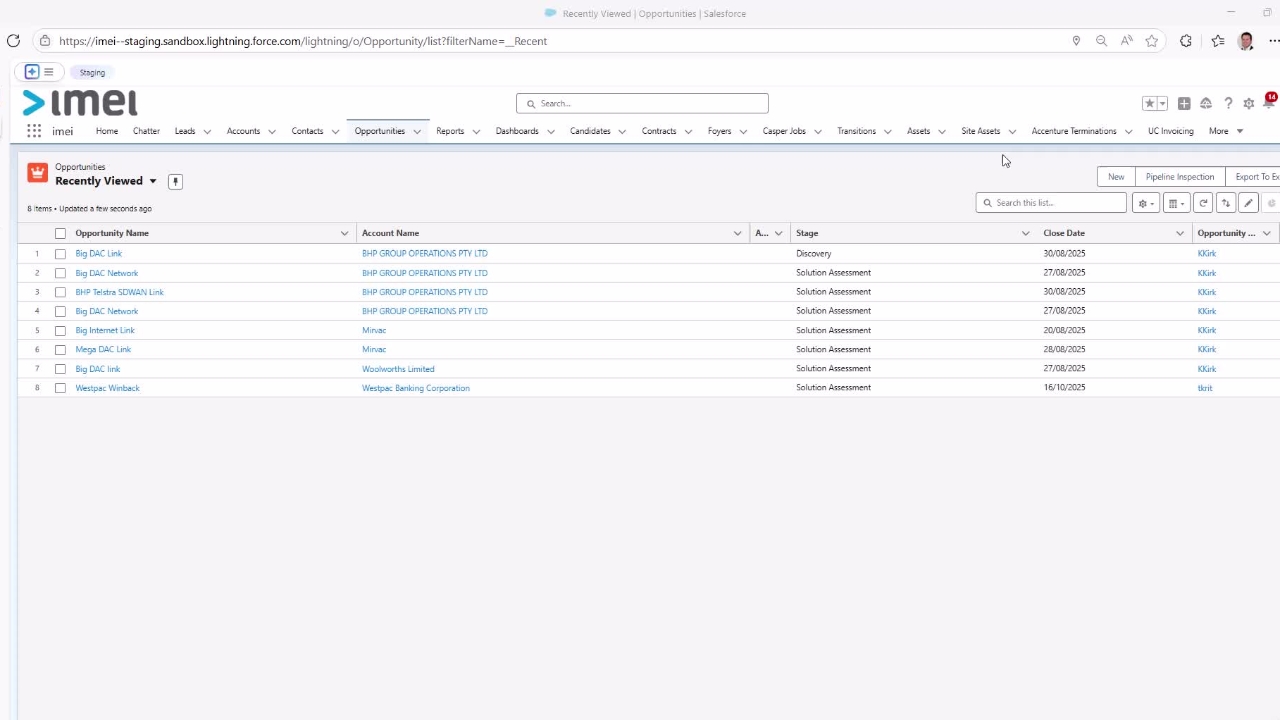Open Opportunity Name column actions chevron
The image size is (1280, 720).
click(x=345, y=233)
